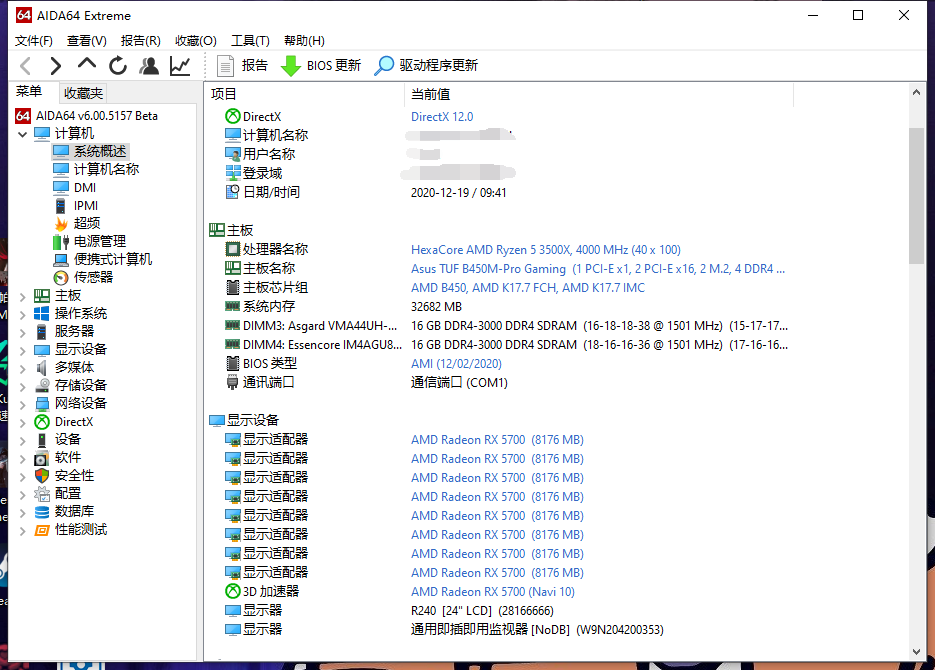The width and height of the screenshot is (935, 670).
Task: Open the AMI (12/02/2020) BIOS link
Action: (x=456, y=364)
